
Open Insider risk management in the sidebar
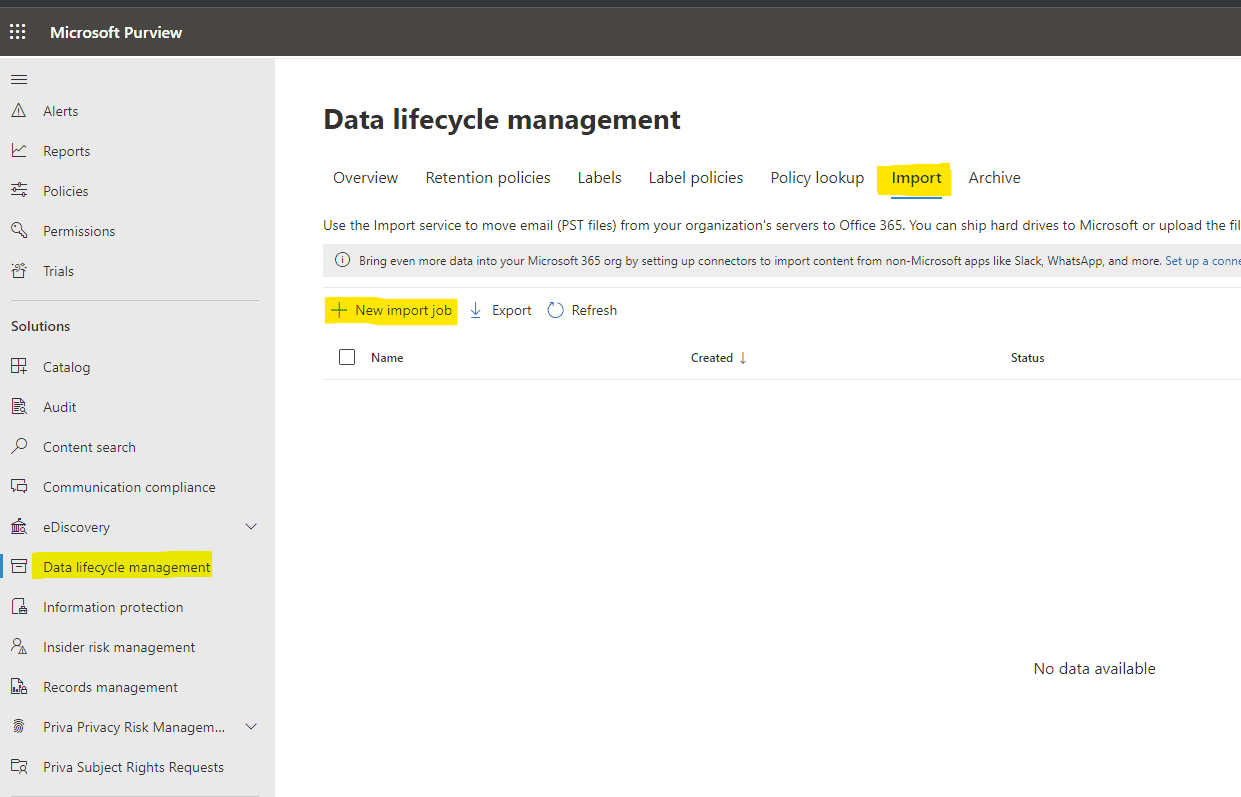tap(119, 647)
